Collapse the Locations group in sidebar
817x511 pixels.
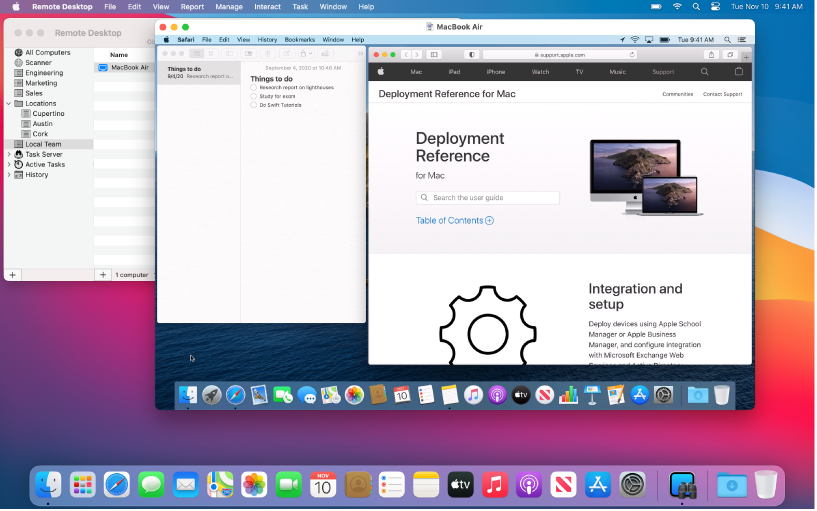(x=9, y=103)
